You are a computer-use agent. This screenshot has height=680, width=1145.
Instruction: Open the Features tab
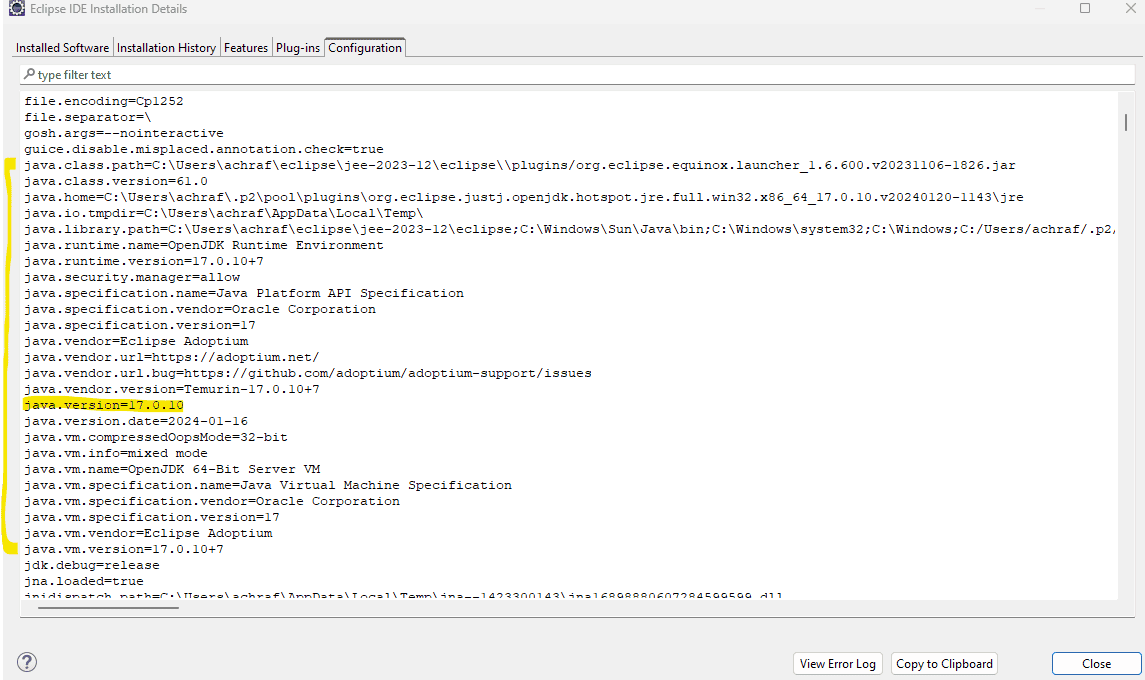point(245,47)
